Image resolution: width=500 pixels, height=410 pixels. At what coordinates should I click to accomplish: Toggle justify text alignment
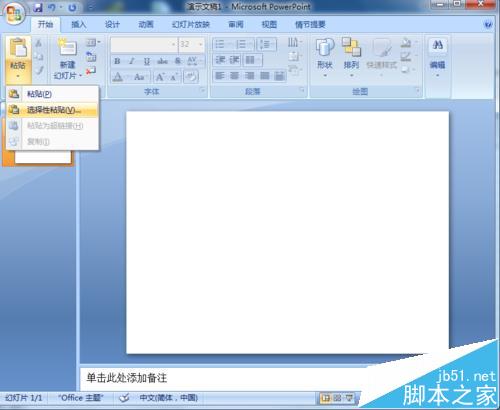(x=265, y=76)
